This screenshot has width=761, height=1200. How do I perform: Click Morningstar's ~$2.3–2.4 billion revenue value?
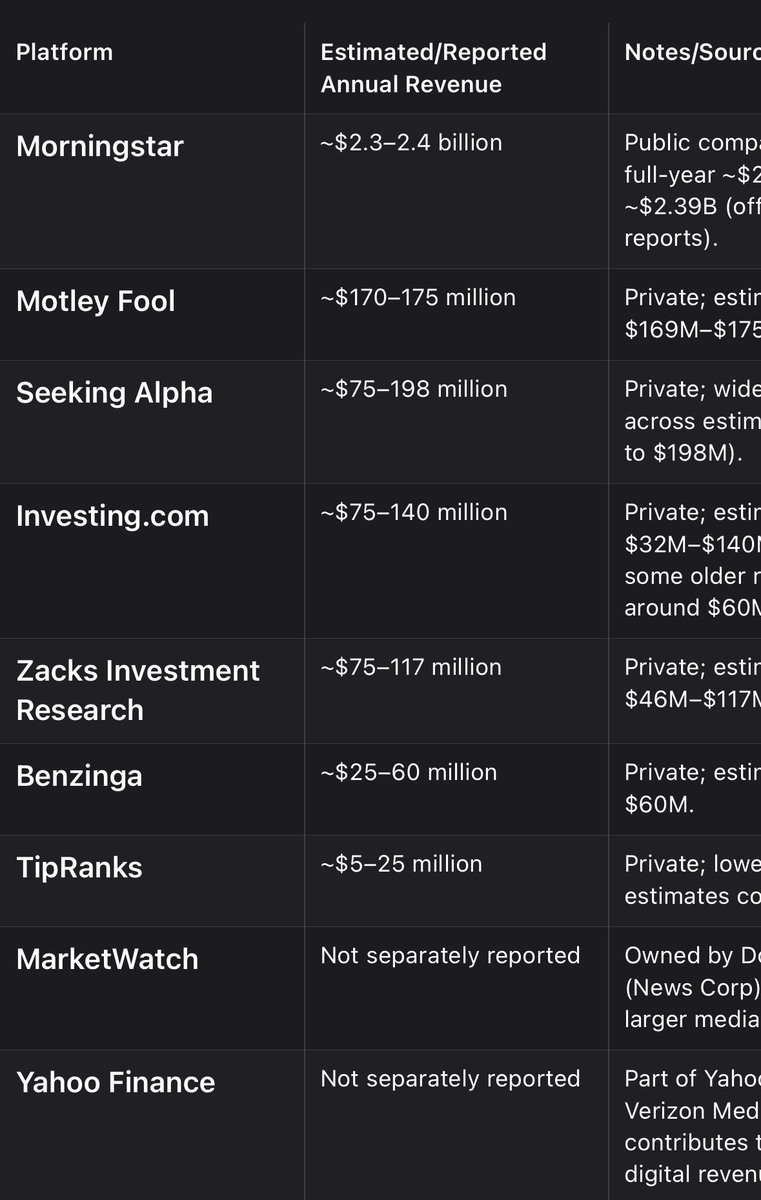[411, 143]
